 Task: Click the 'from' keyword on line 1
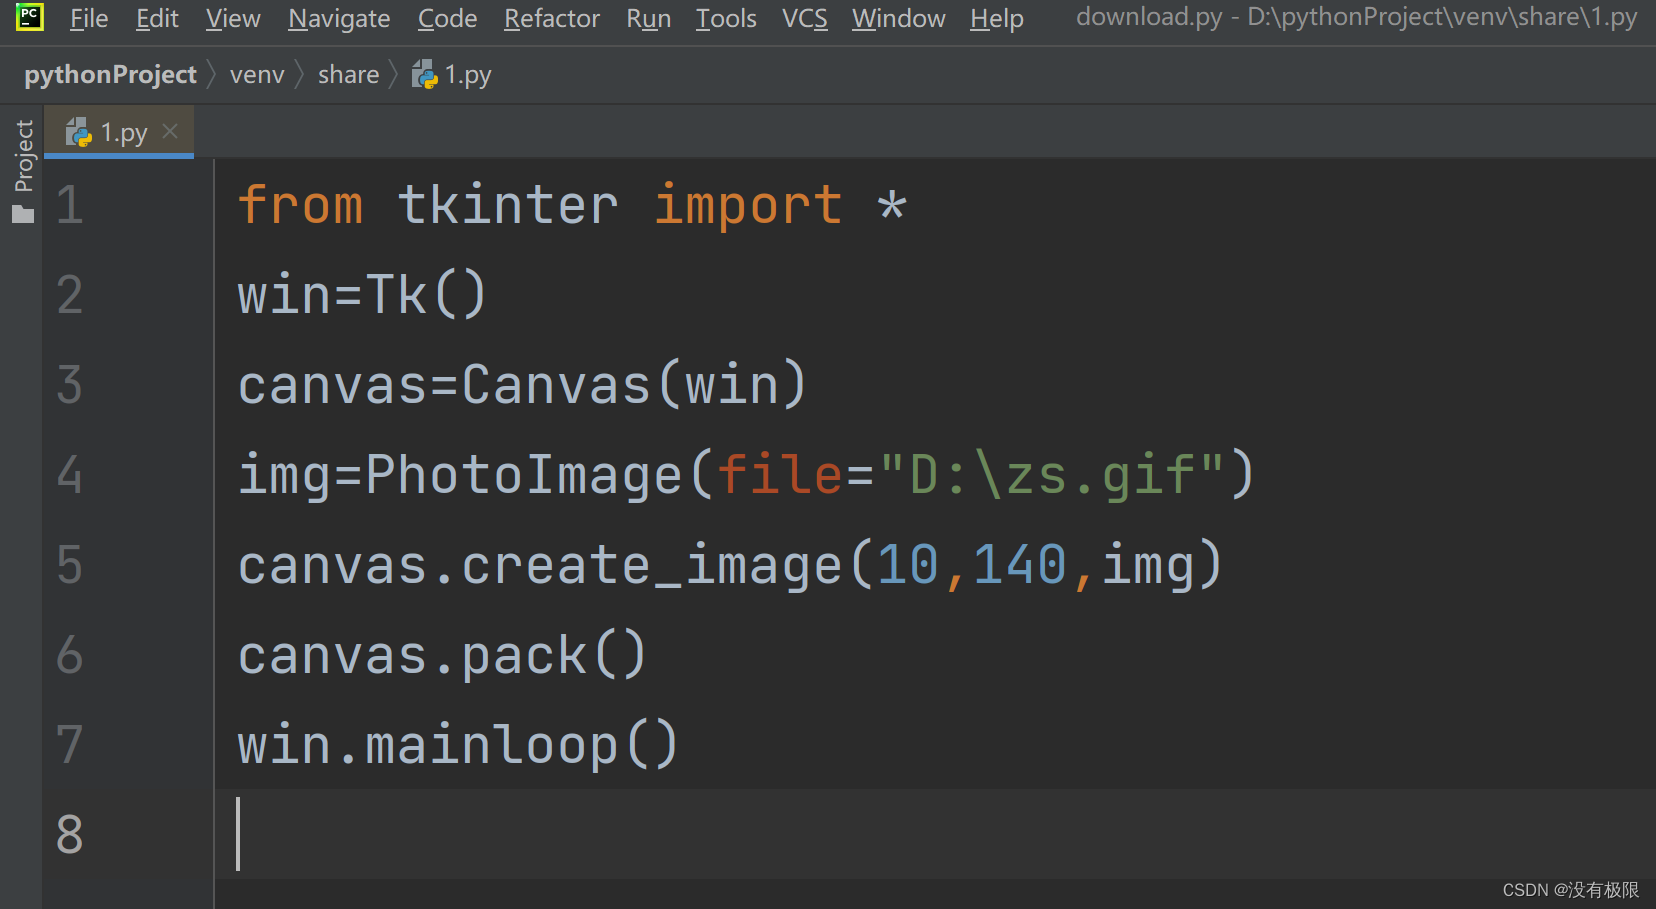(x=300, y=205)
